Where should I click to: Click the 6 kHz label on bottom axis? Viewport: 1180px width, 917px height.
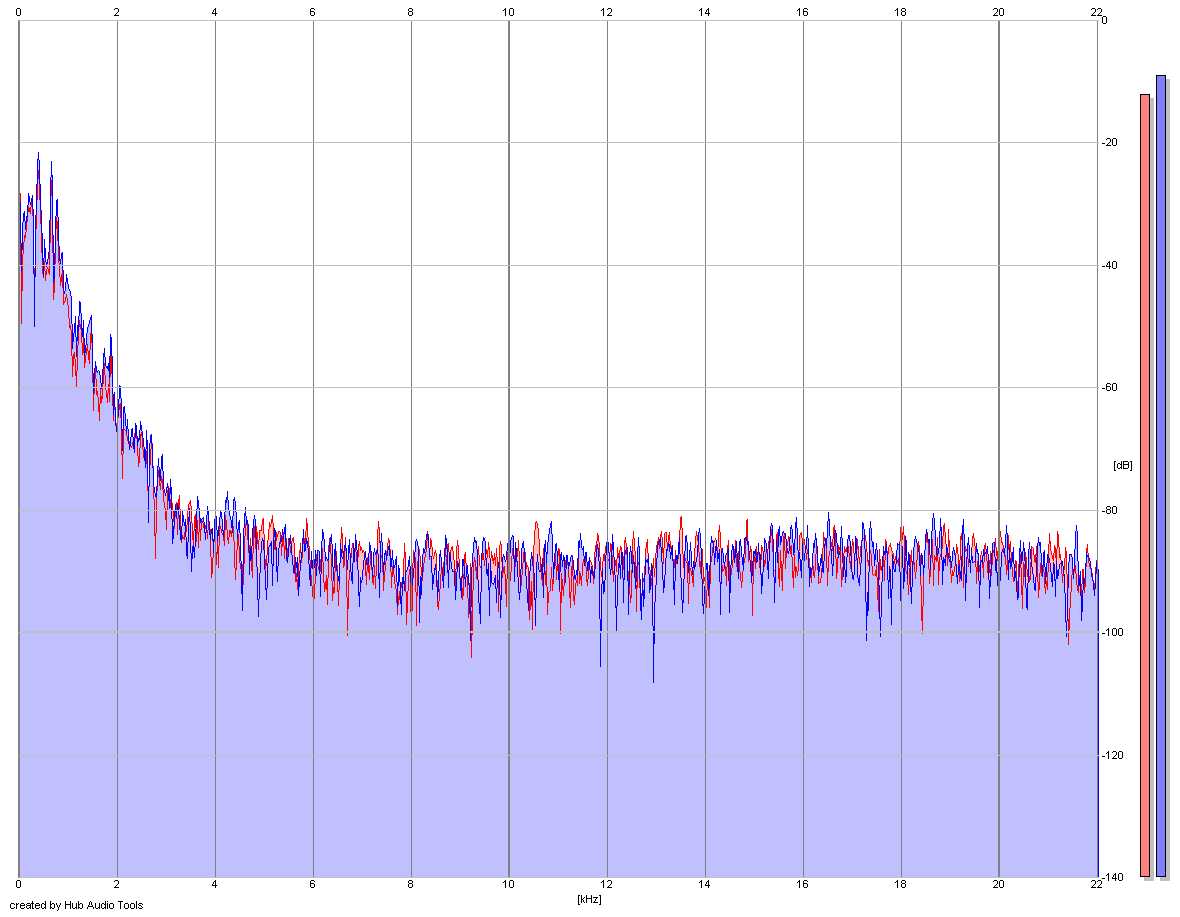[312, 884]
